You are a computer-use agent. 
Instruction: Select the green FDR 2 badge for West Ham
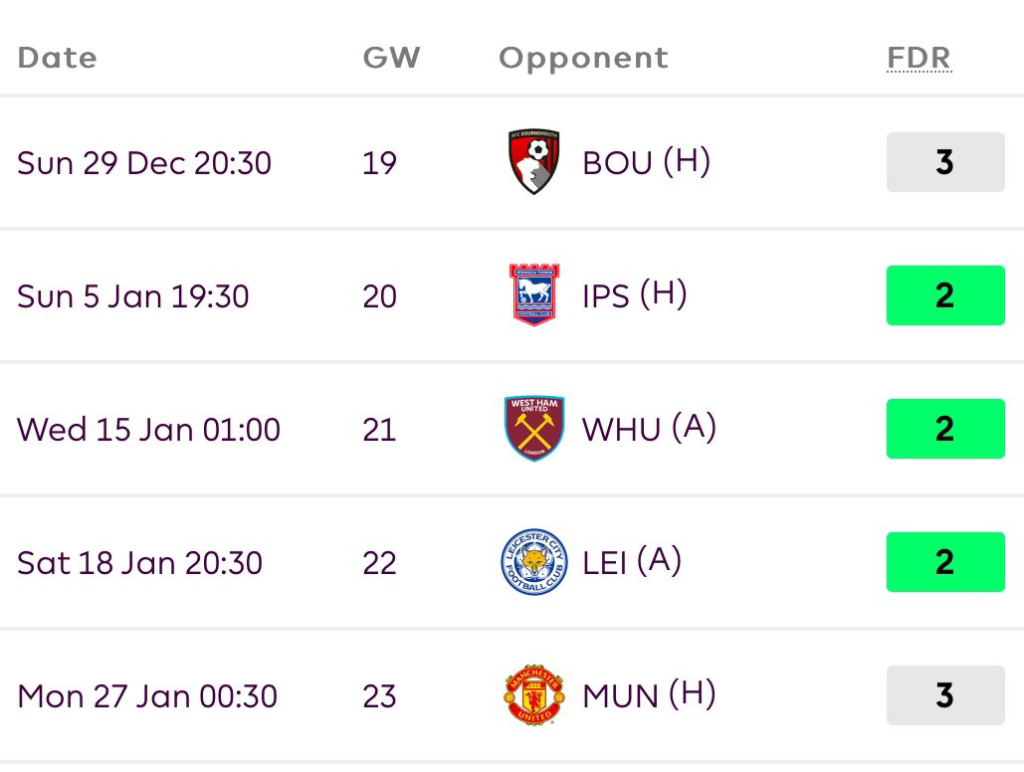(945, 429)
